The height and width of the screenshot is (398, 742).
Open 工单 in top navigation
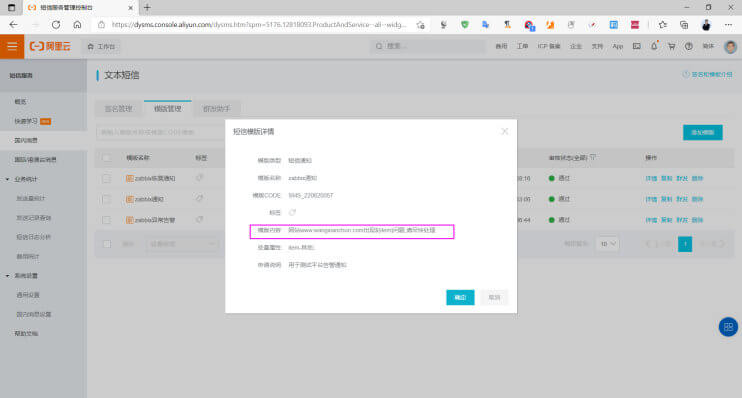pos(522,46)
